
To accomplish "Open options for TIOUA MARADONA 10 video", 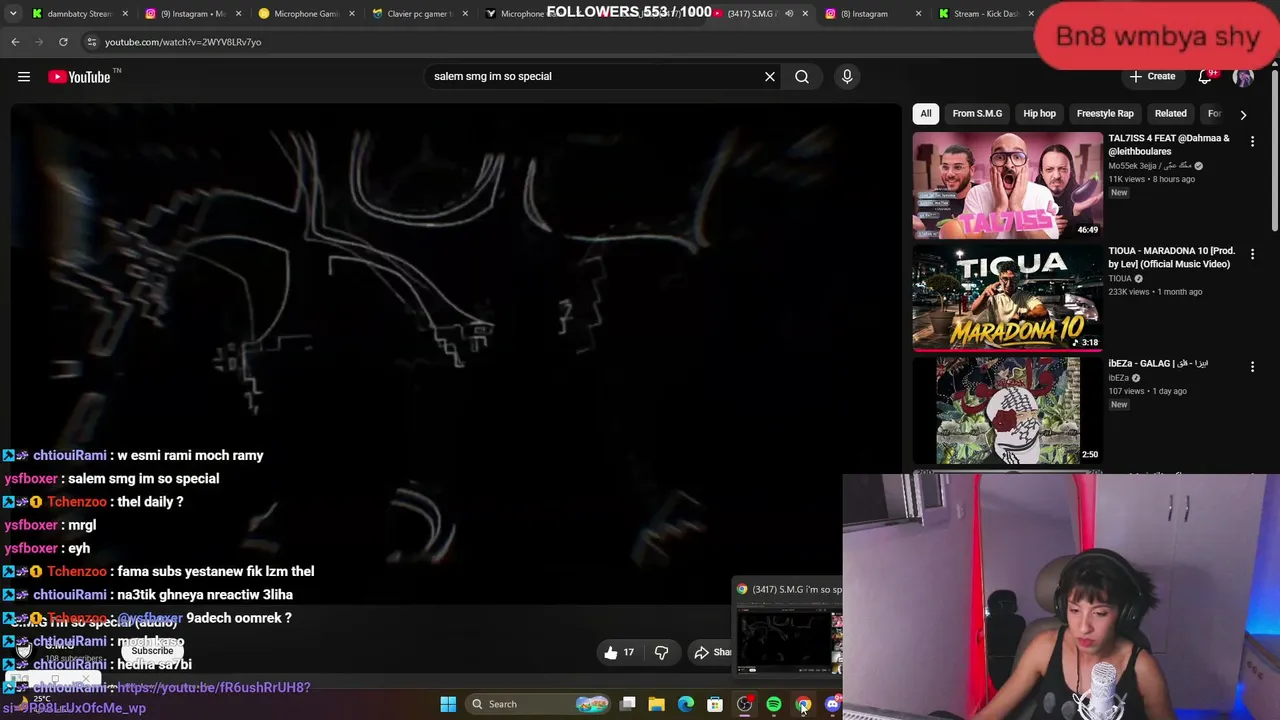I will coord(1252,255).
